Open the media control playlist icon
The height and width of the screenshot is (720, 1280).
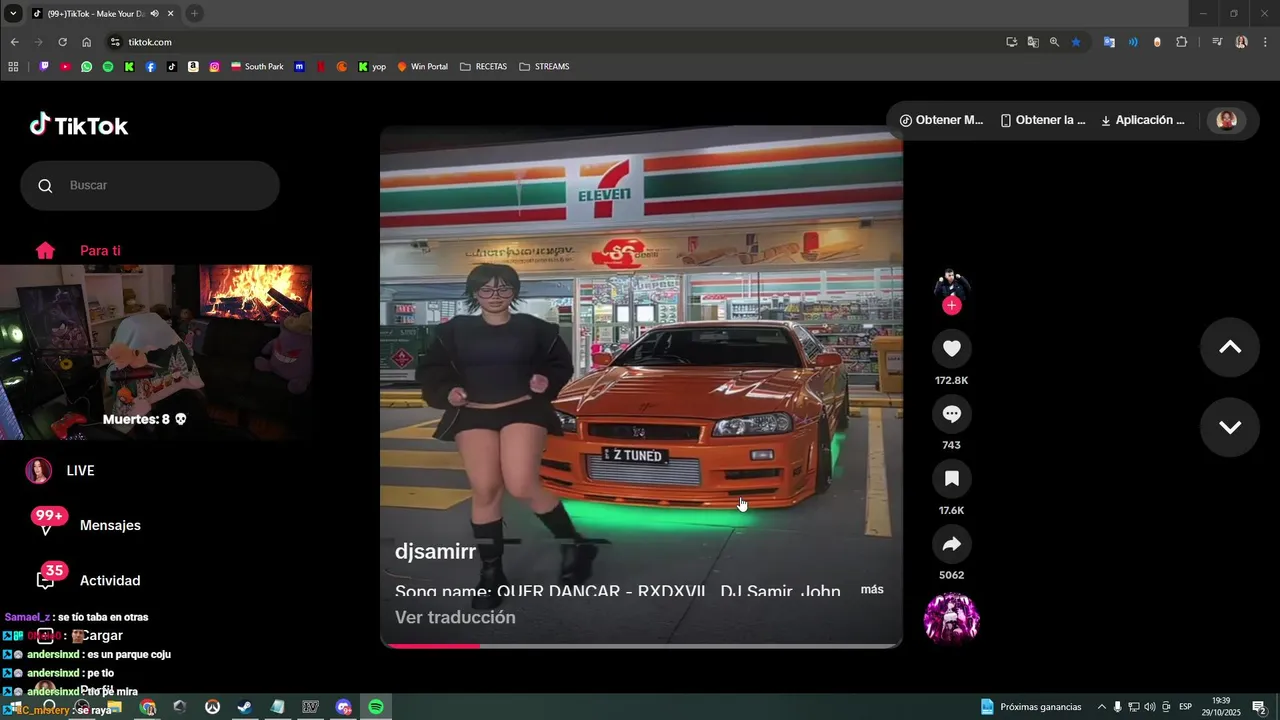click(x=1217, y=42)
